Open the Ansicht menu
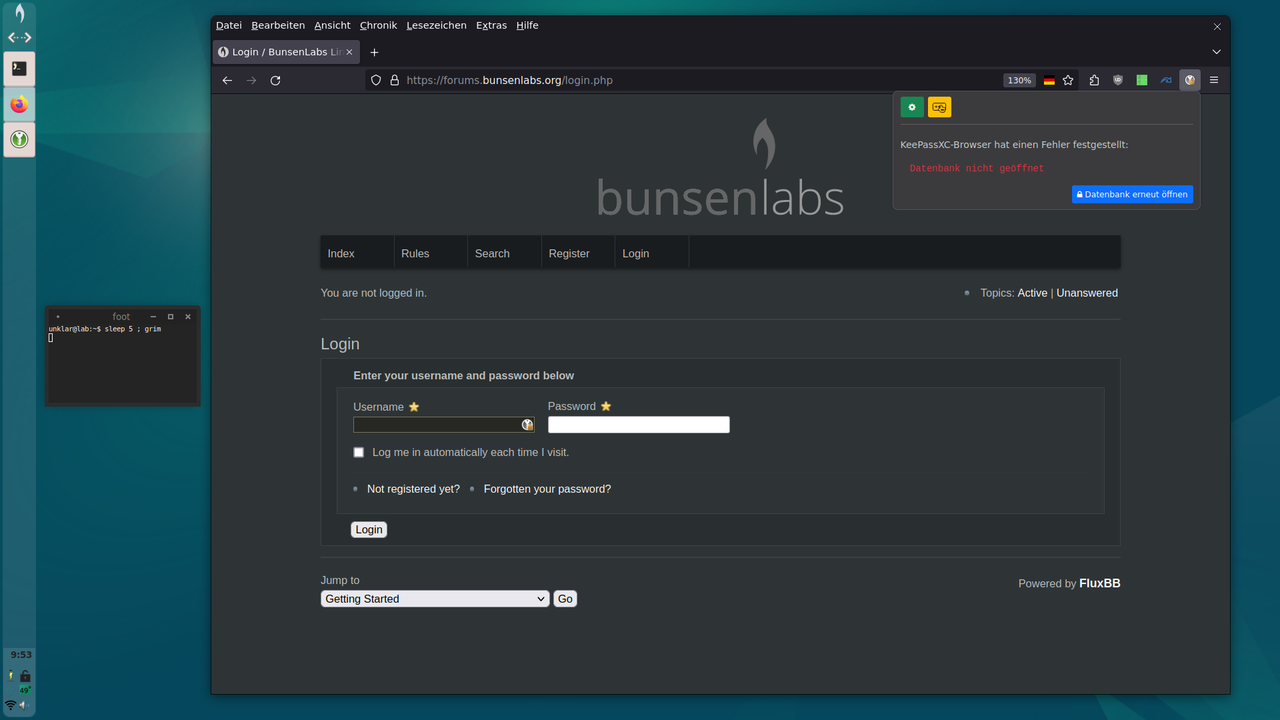 [x=332, y=25]
